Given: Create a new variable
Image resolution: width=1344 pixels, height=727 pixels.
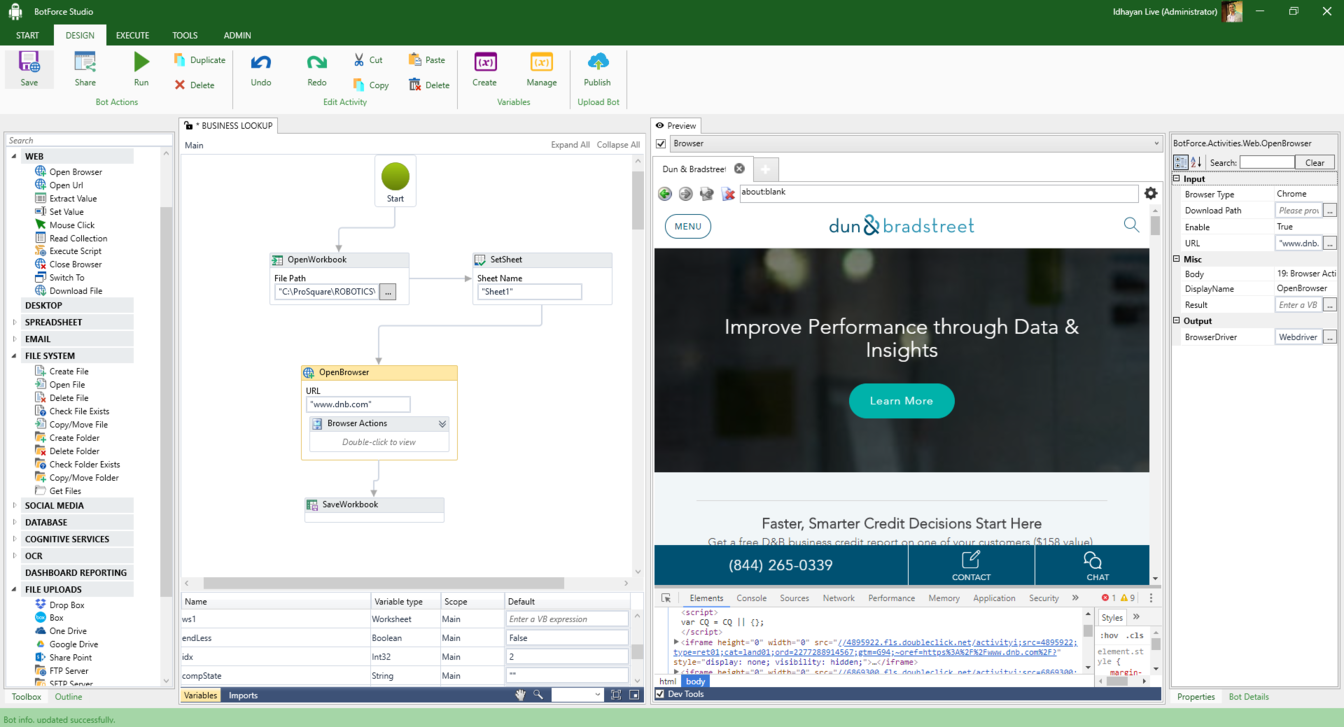Looking at the screenshot, I should pyautogui.click(x=485, y=69).
